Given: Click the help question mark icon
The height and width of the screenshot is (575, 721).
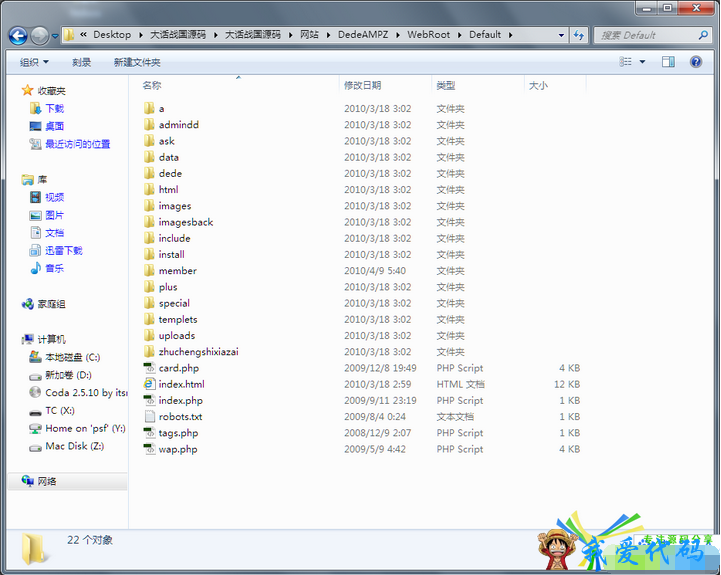Looking at the screenshot, I should tap(696, 62).
